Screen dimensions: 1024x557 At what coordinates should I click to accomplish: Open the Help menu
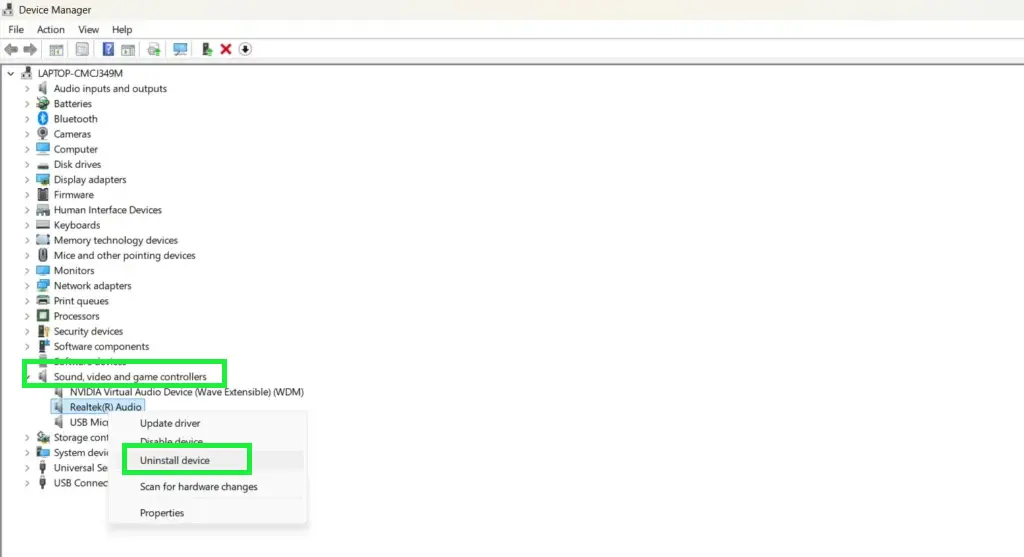(x=121, y=29)
